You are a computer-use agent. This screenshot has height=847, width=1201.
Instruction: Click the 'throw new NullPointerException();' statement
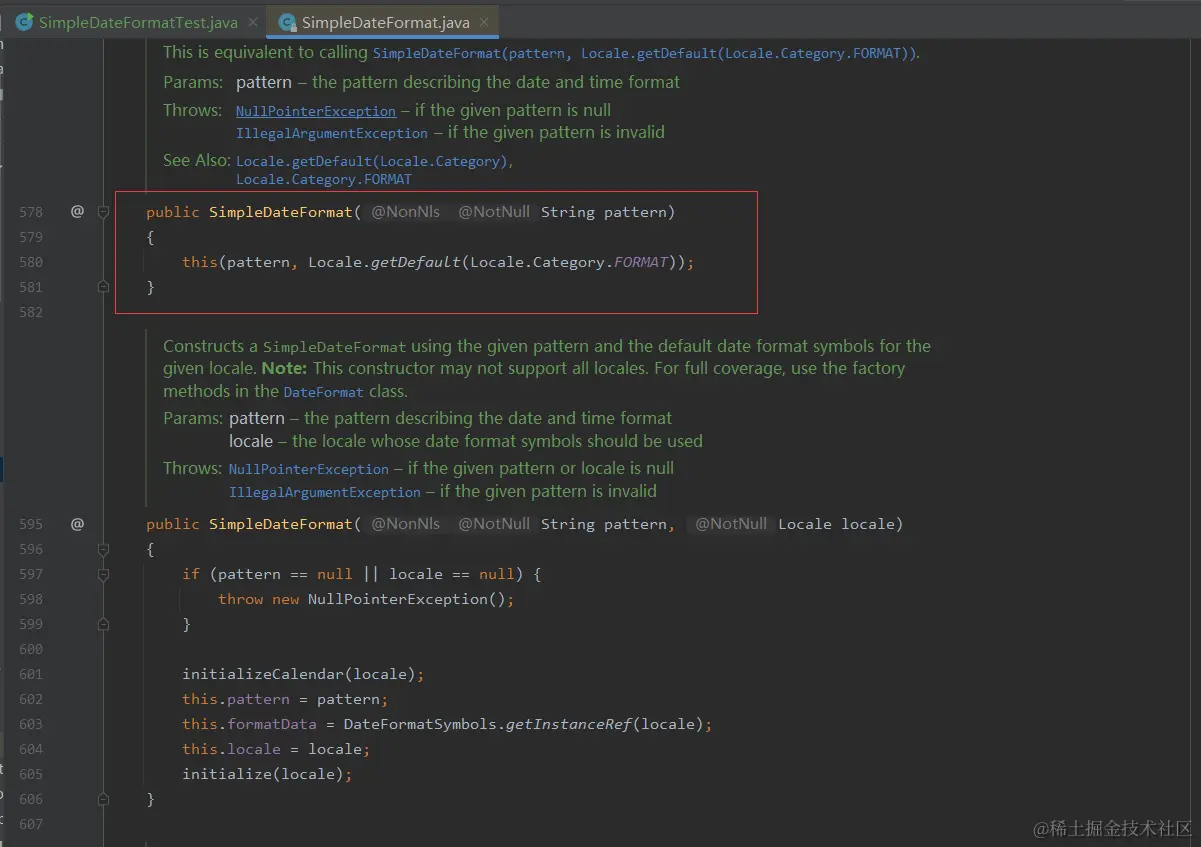pos(366,599)
